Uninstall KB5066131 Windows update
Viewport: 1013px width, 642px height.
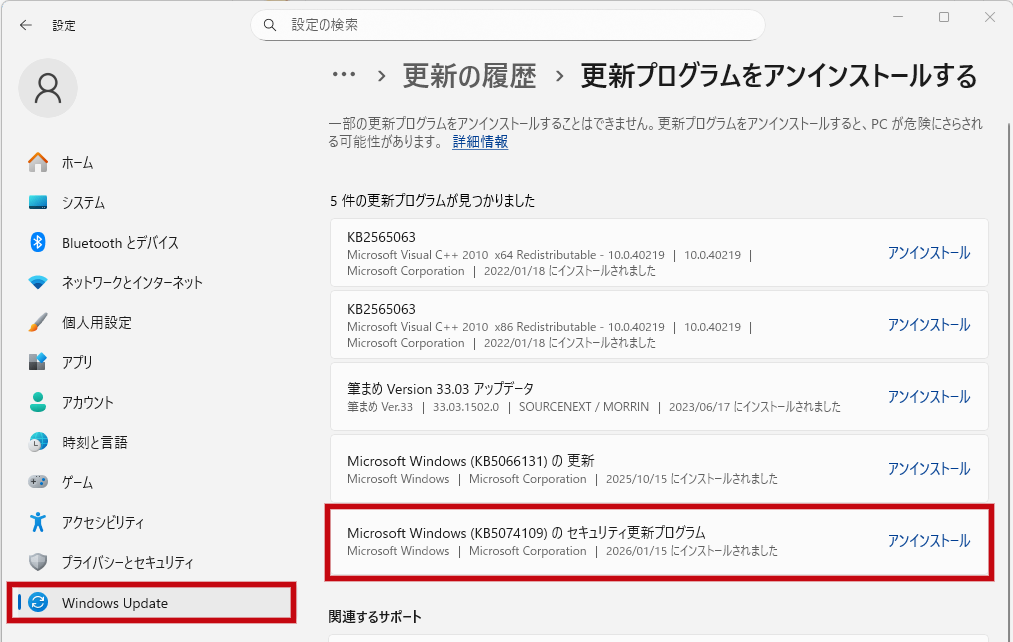928,469
